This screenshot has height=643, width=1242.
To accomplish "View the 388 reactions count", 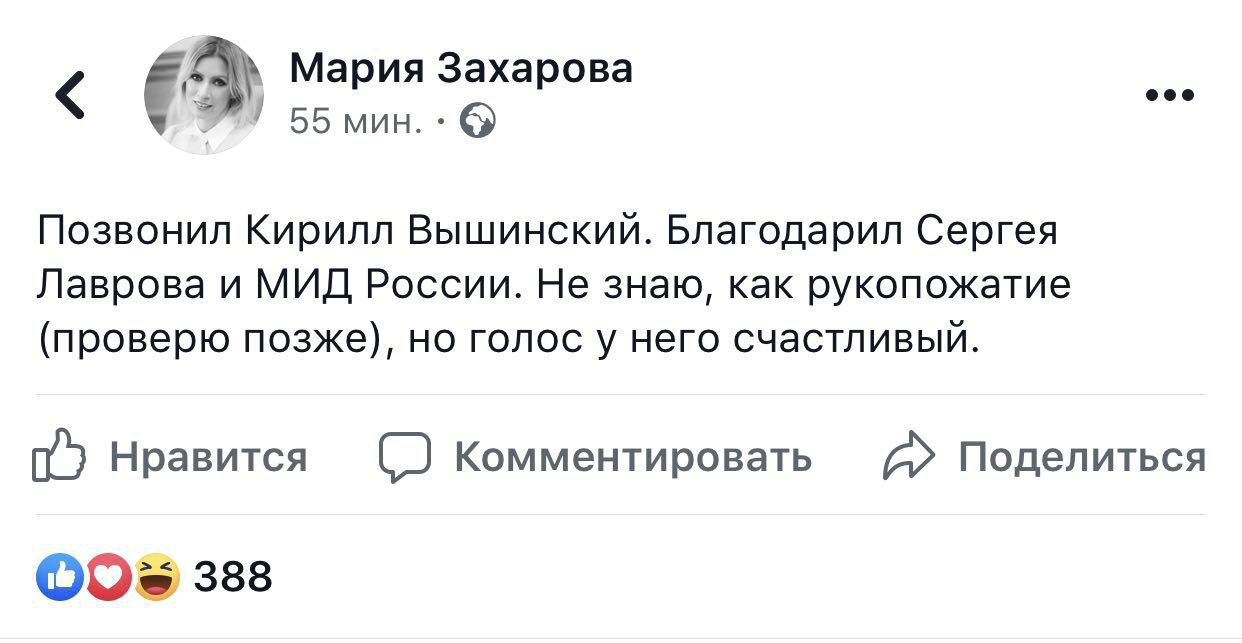I will coord(232,577).
